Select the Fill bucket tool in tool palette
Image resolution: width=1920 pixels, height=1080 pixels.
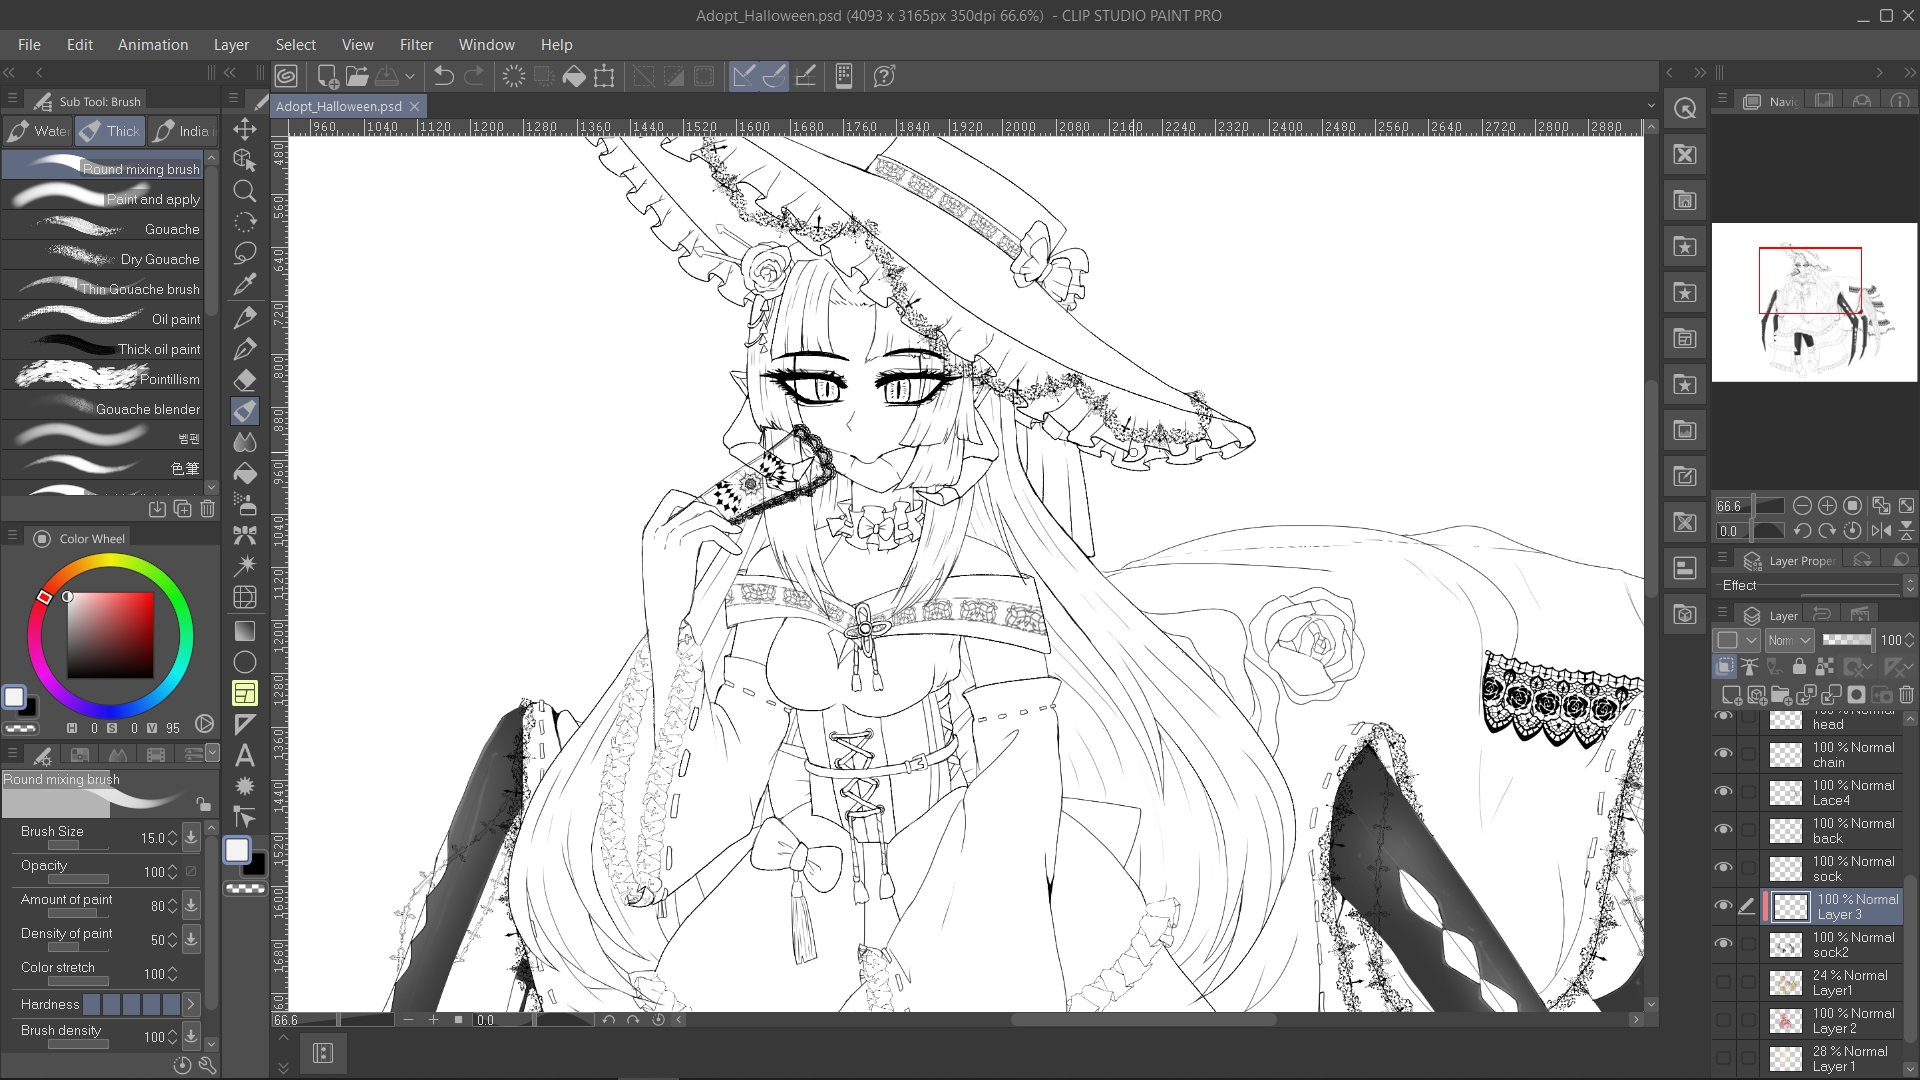[x=245, y=473]
